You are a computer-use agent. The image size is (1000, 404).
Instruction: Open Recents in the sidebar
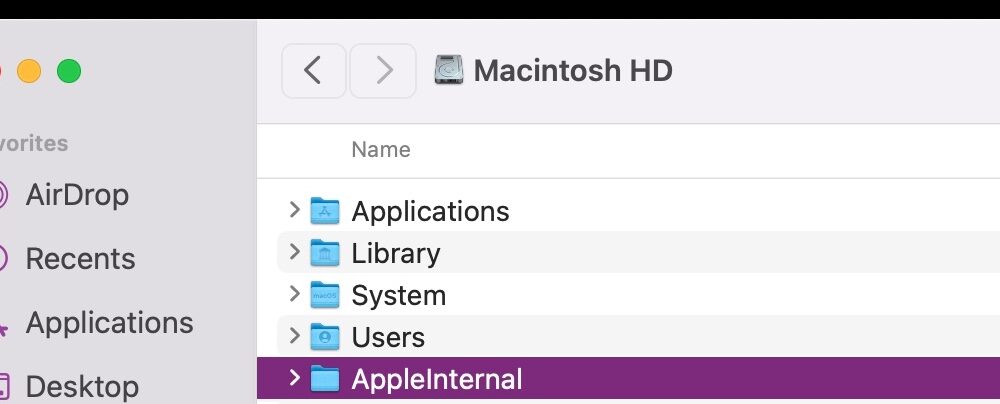pos(80,258)
